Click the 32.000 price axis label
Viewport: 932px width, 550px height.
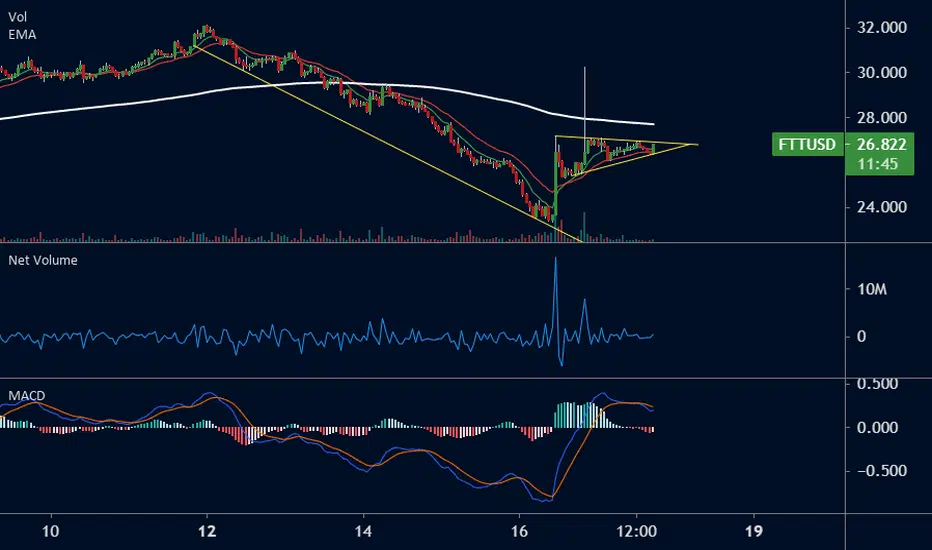point(881,27)
